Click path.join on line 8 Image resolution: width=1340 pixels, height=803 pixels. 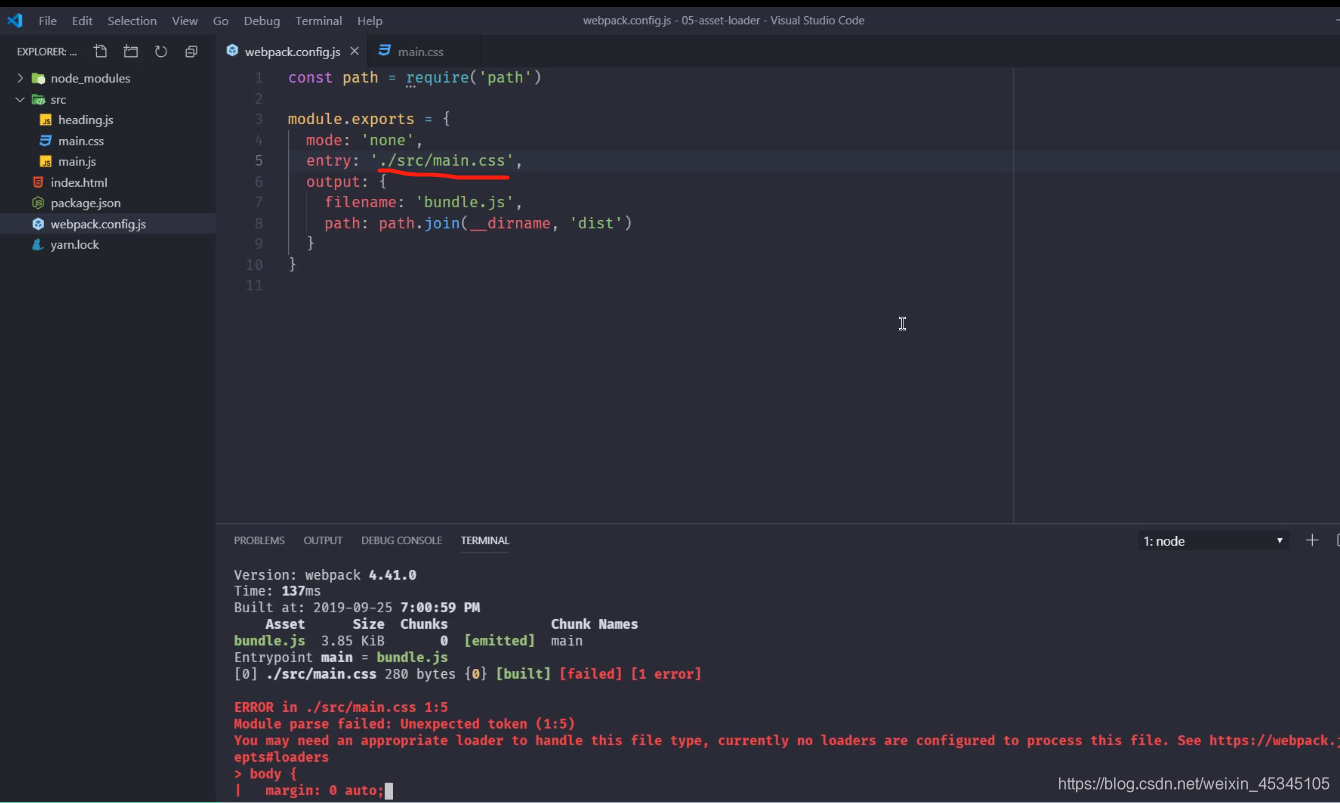(x=419, y=223)
